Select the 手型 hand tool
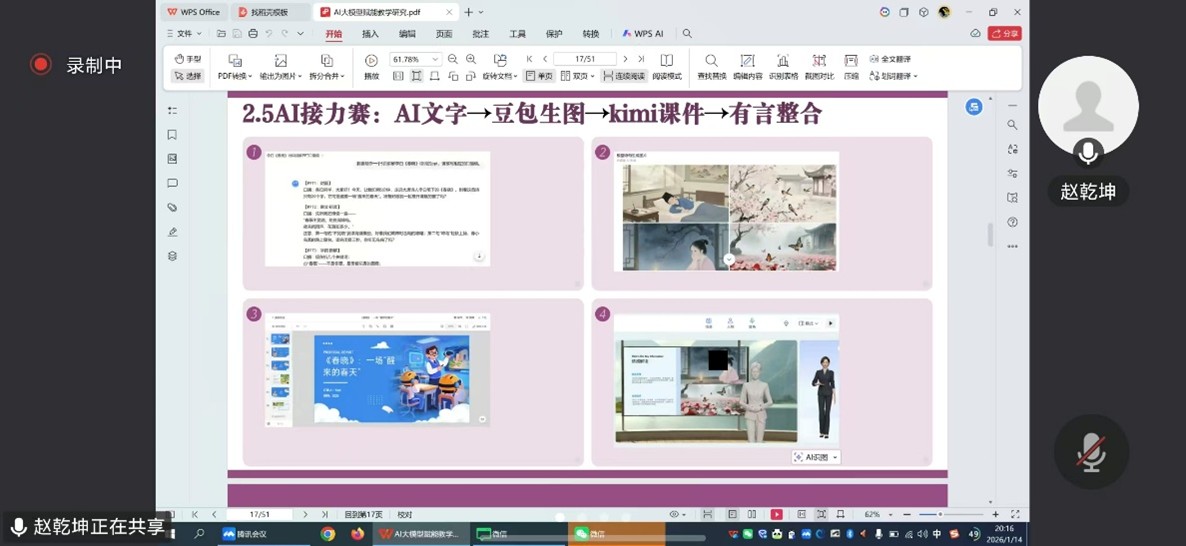 point(188,59)
